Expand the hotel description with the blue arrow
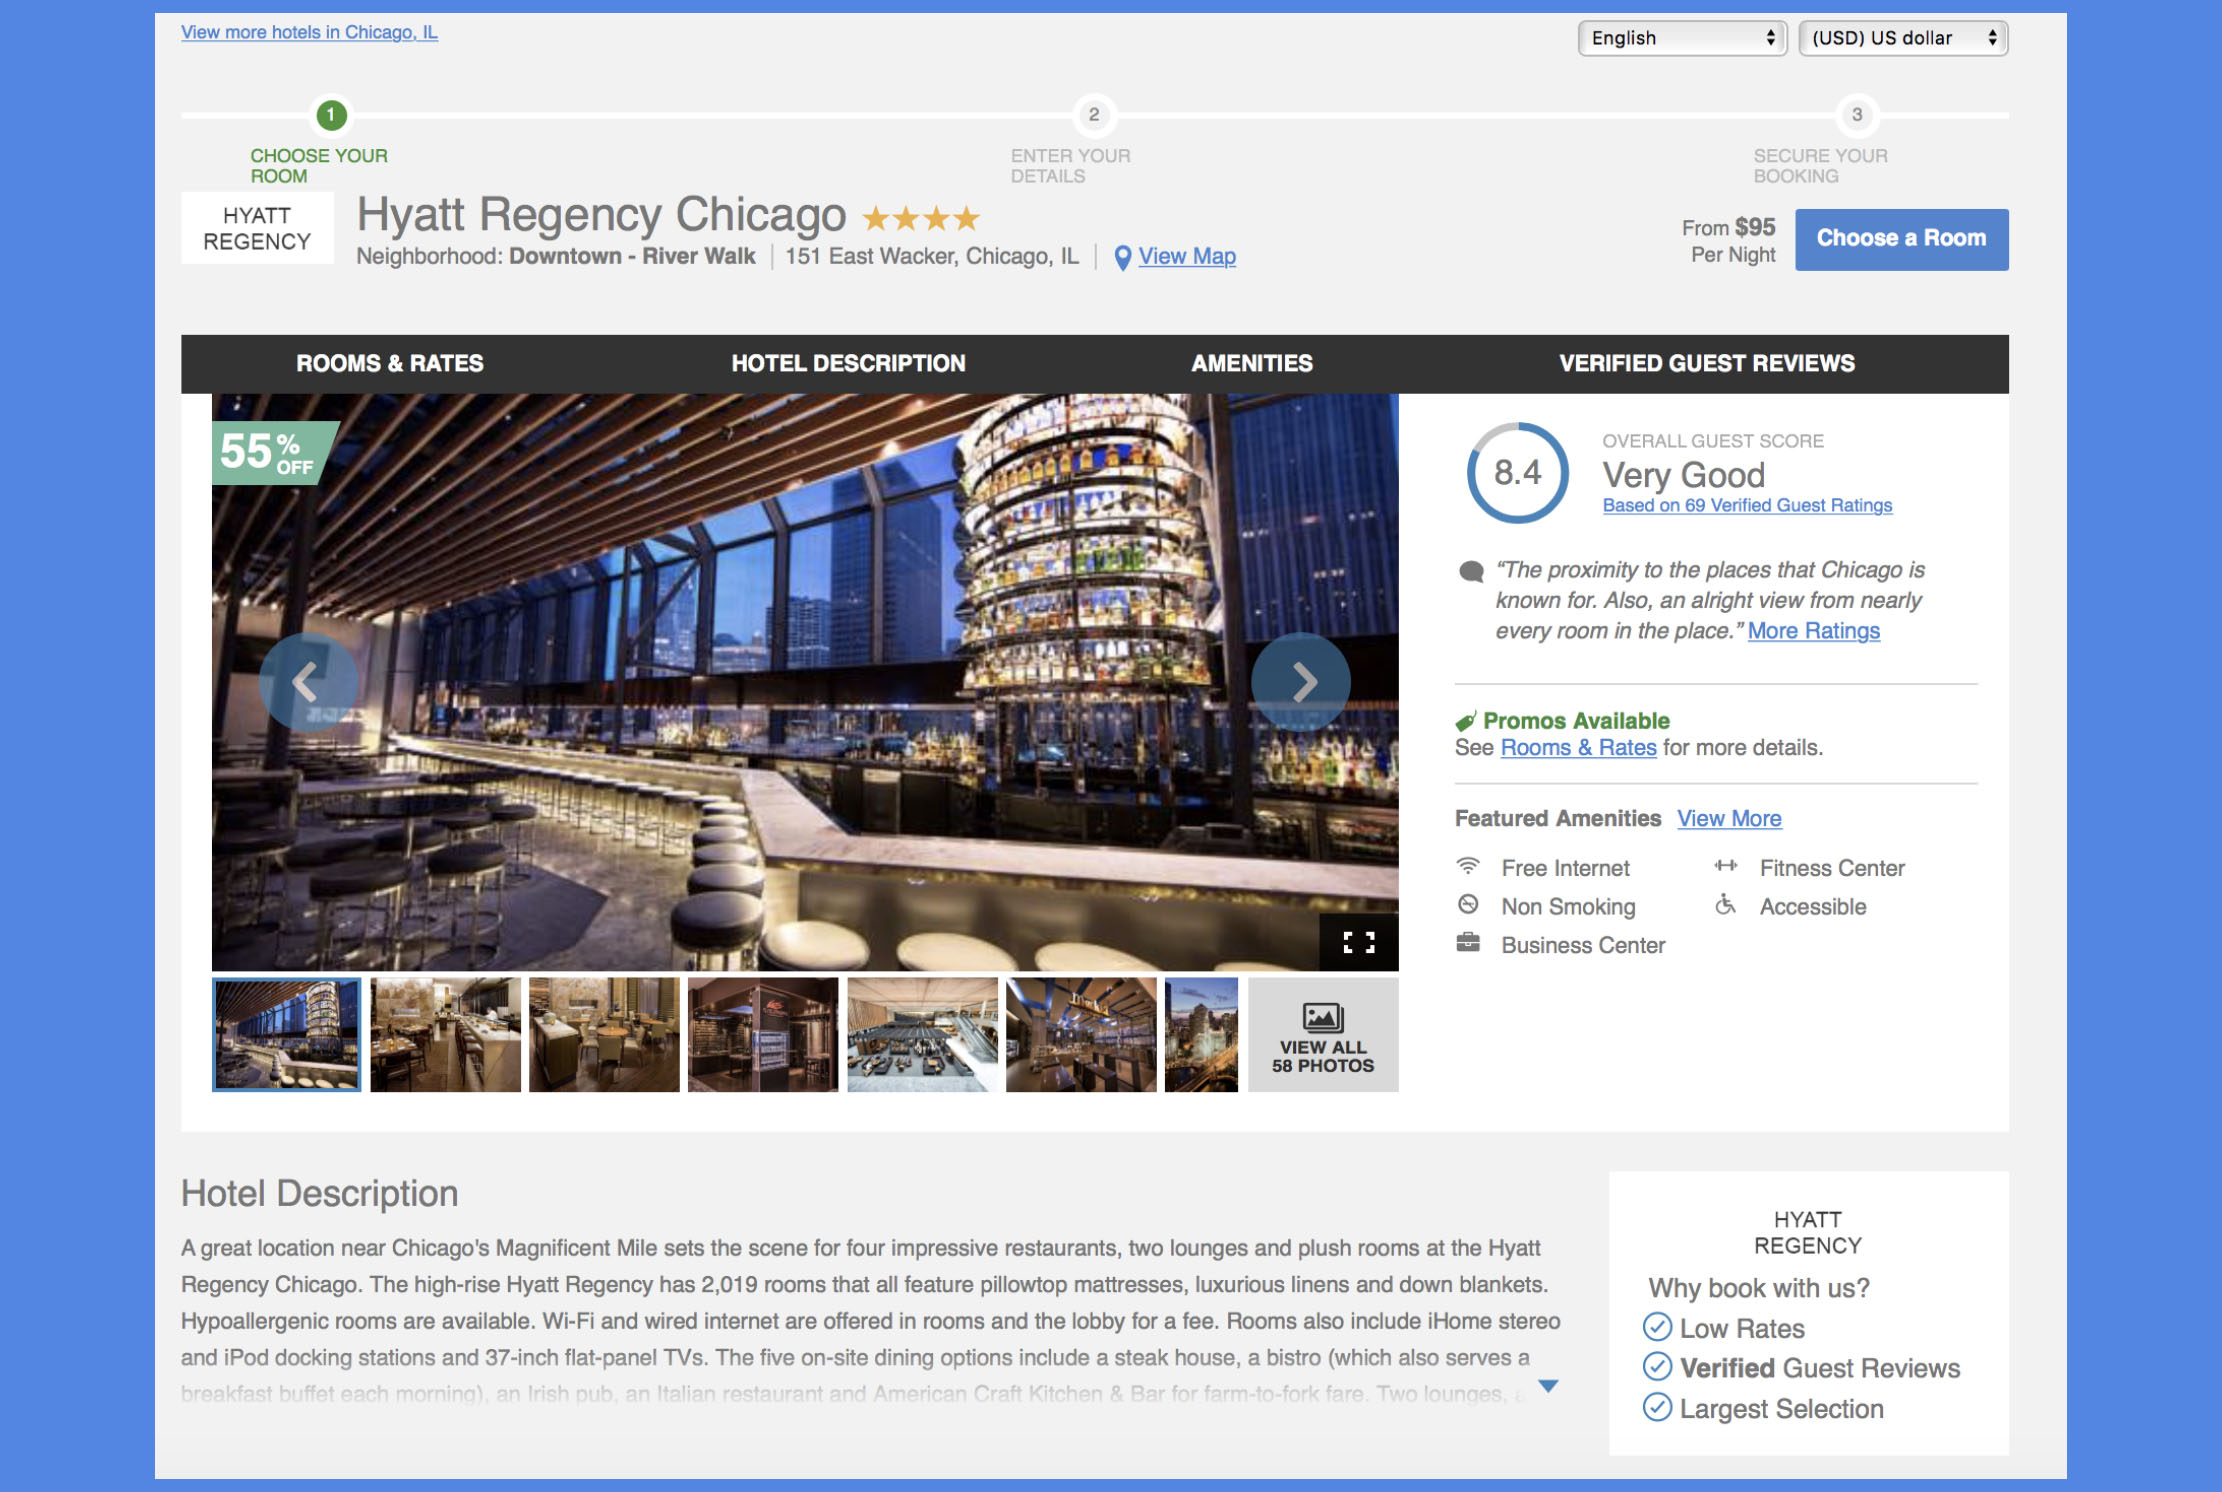2222x1492 pixels. (x=1546, y=1385)
